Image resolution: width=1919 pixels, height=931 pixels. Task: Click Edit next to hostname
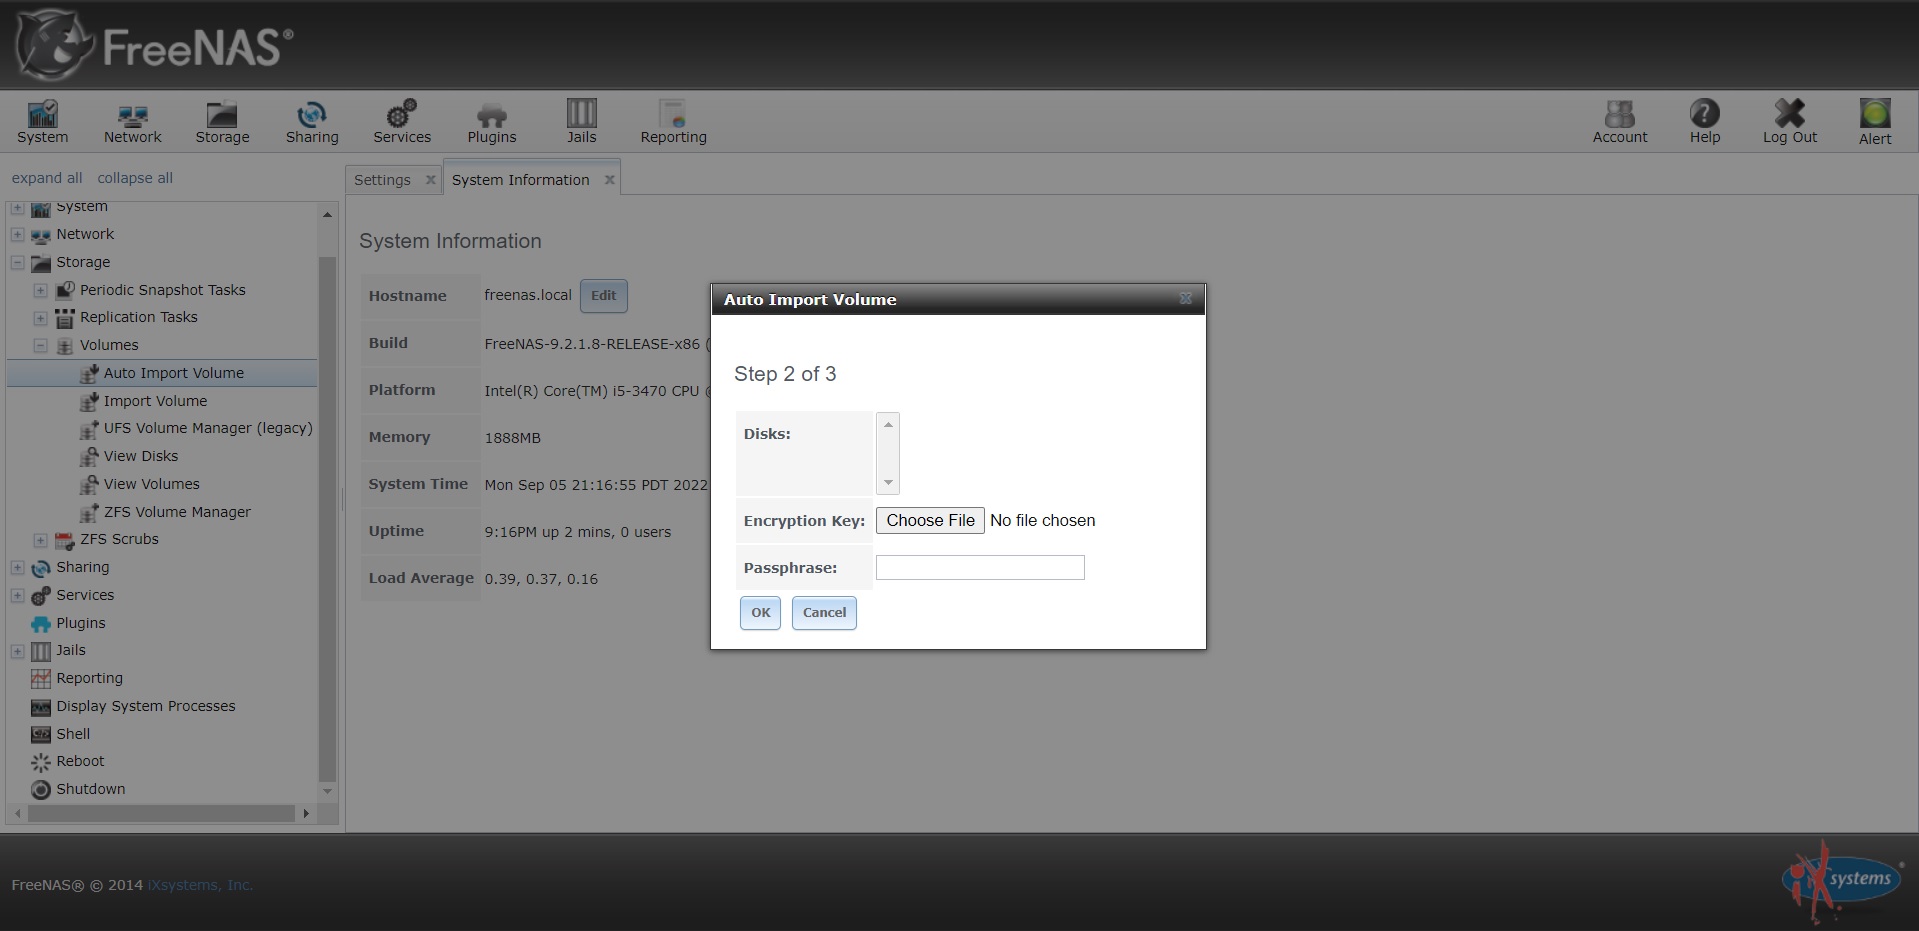tap(604, 296)
